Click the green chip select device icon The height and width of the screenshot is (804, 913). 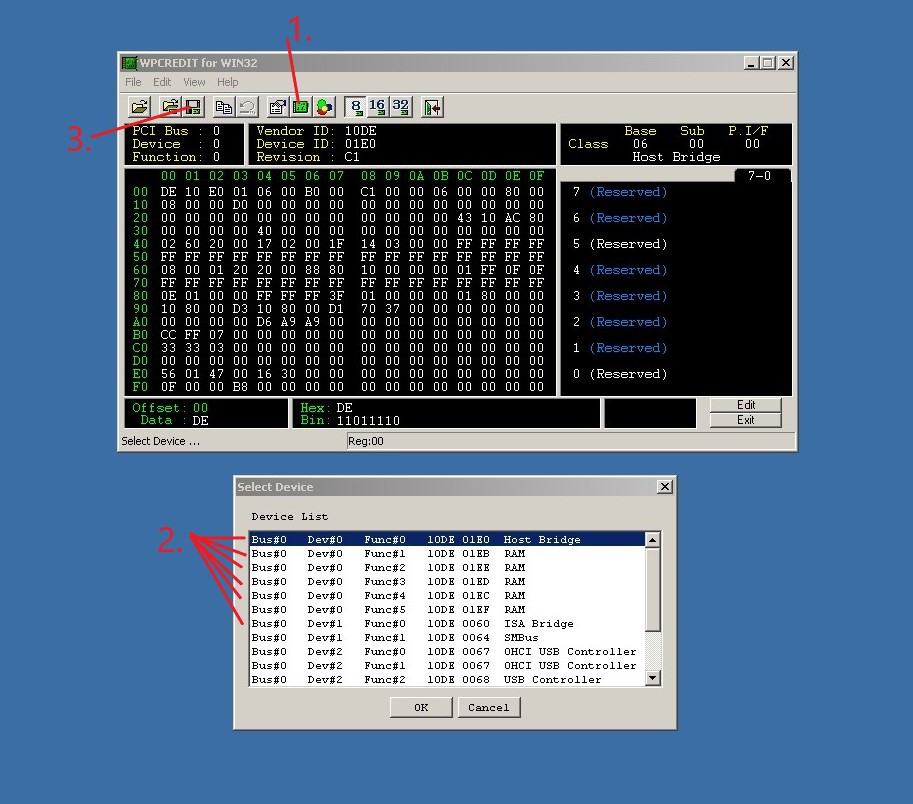pyautogui.click(x=300, y=107)
